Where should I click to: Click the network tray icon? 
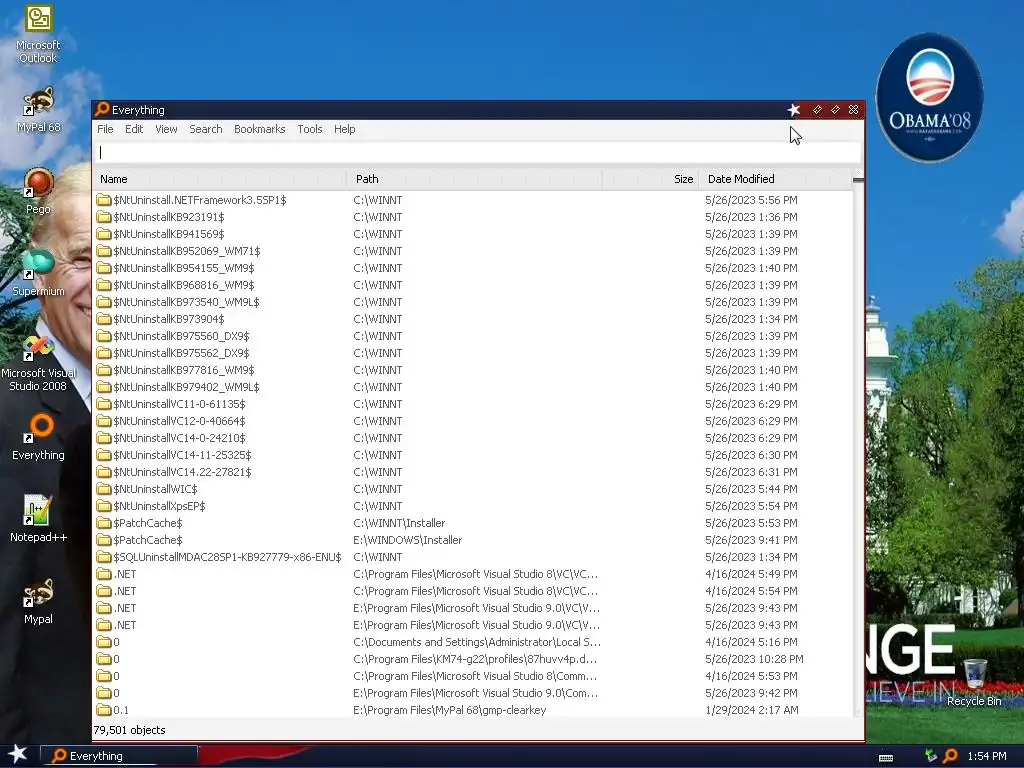[931, 756]
